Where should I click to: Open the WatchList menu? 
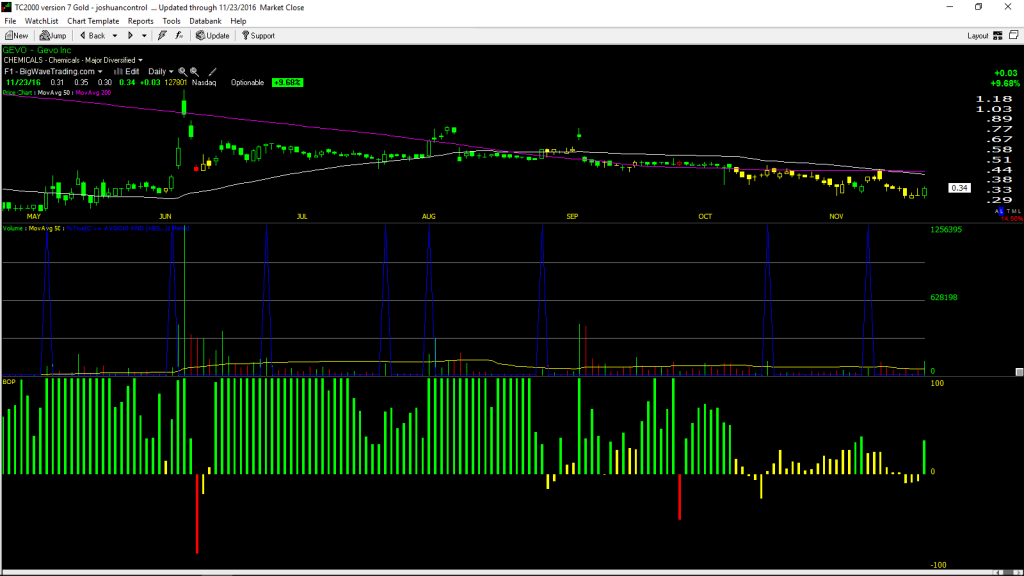[41, 21]
